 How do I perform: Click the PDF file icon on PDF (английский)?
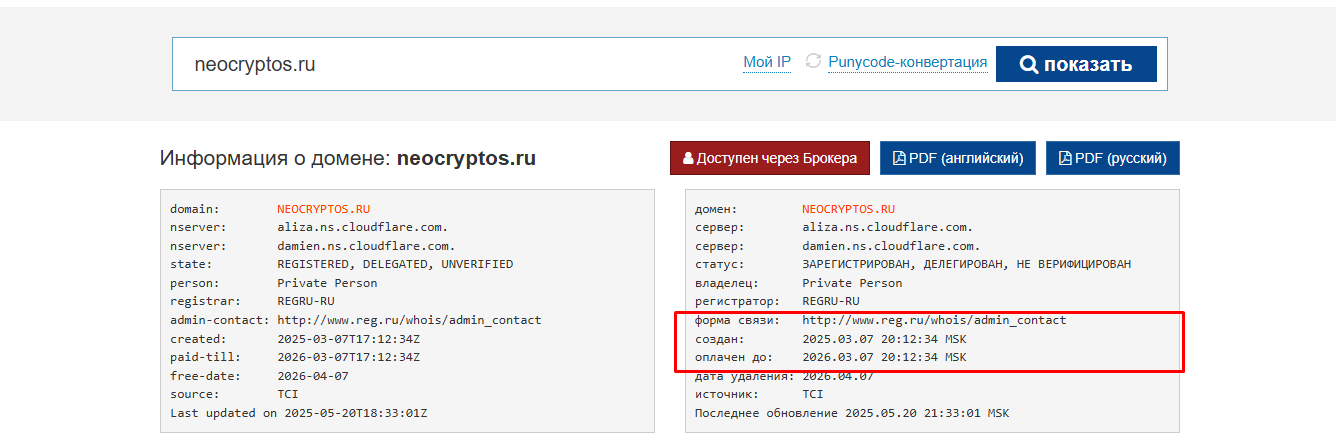899,158
